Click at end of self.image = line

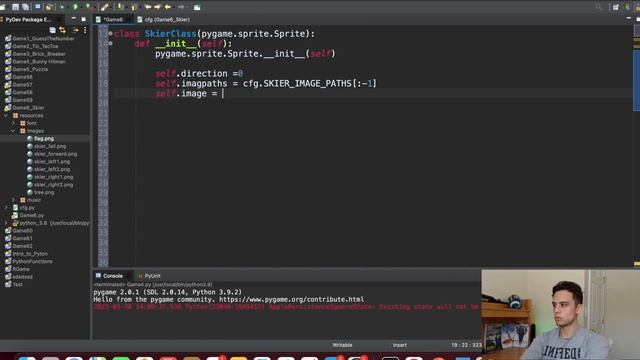(224, 93)
